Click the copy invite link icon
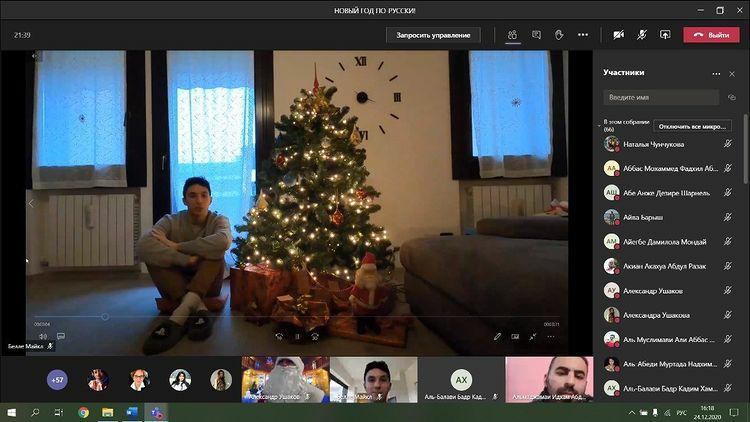Screen dimensions: 750x422 [x=732, y=98]
